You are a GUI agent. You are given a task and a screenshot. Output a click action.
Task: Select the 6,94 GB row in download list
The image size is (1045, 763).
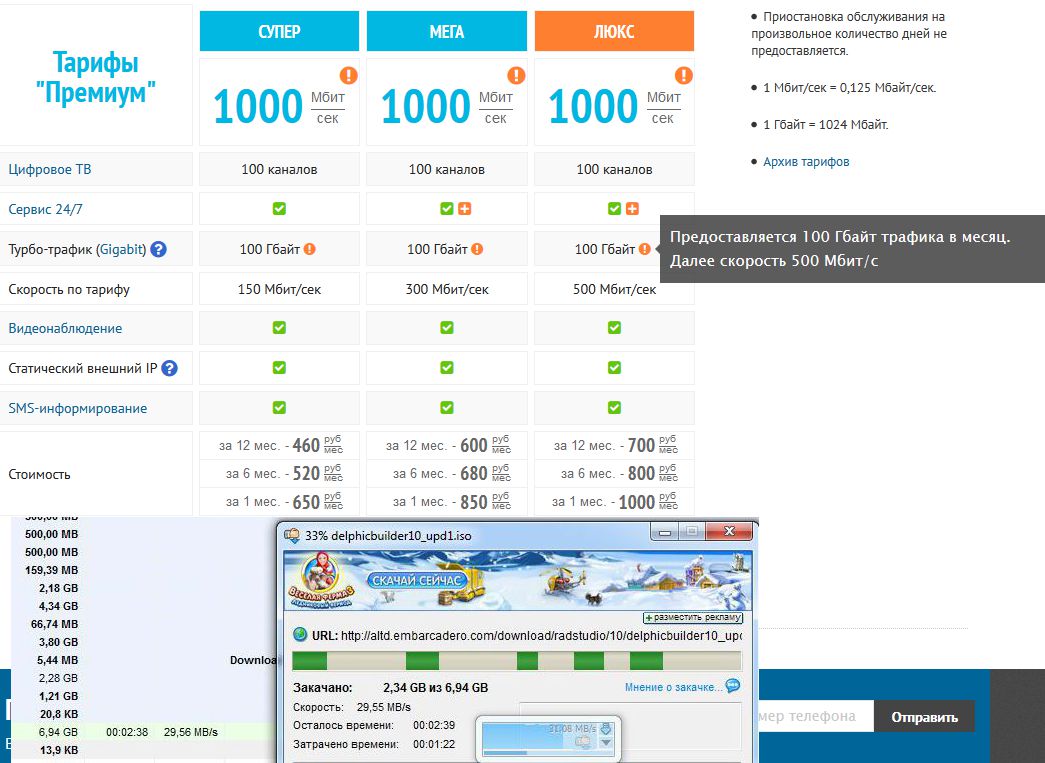click(144, 732)
